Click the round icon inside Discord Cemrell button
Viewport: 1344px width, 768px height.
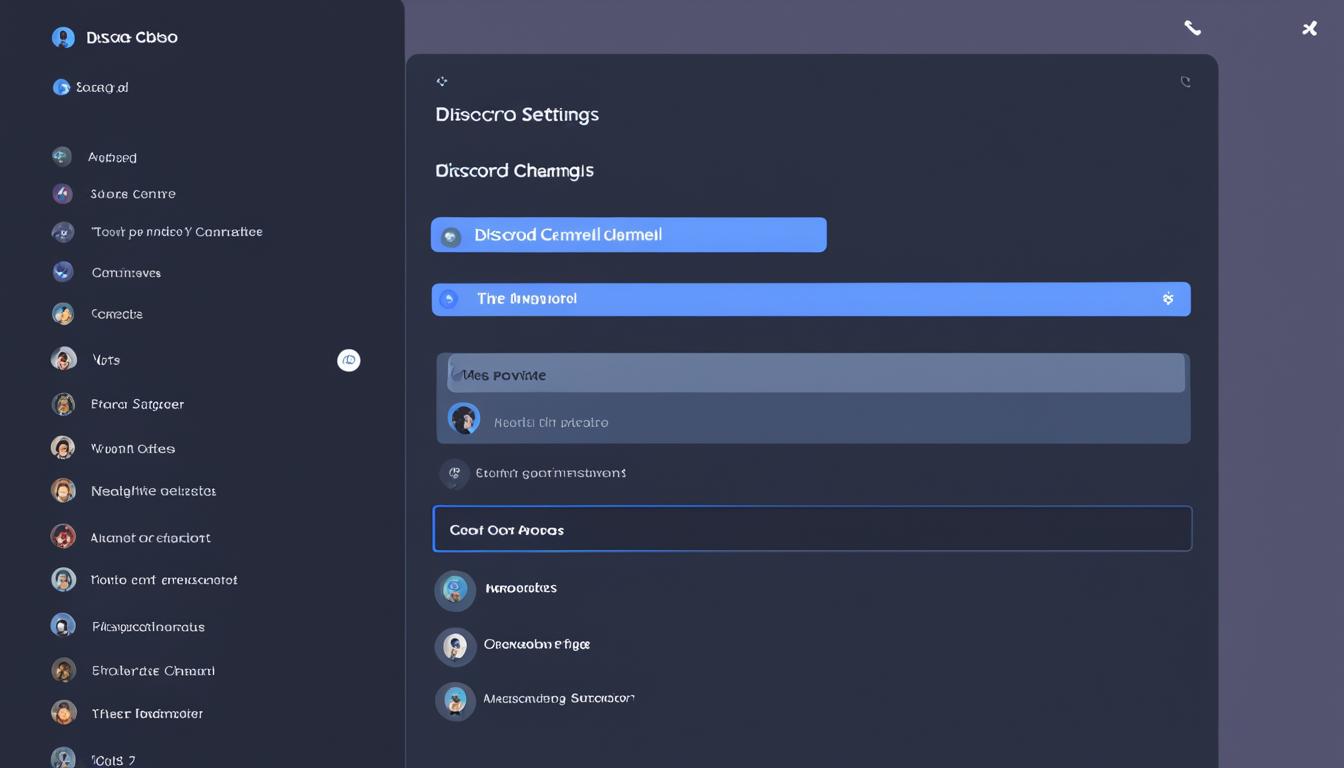click(451, 236)
